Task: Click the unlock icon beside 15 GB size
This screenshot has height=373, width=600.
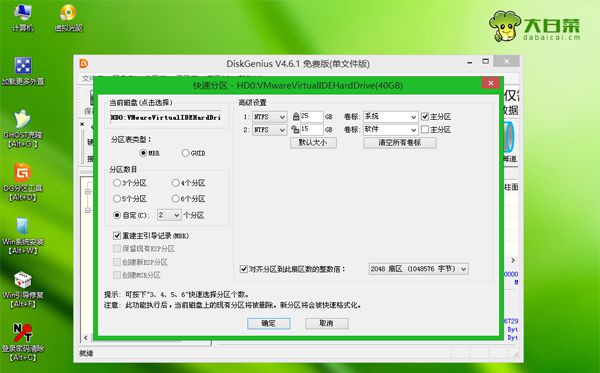Action: 295,129
